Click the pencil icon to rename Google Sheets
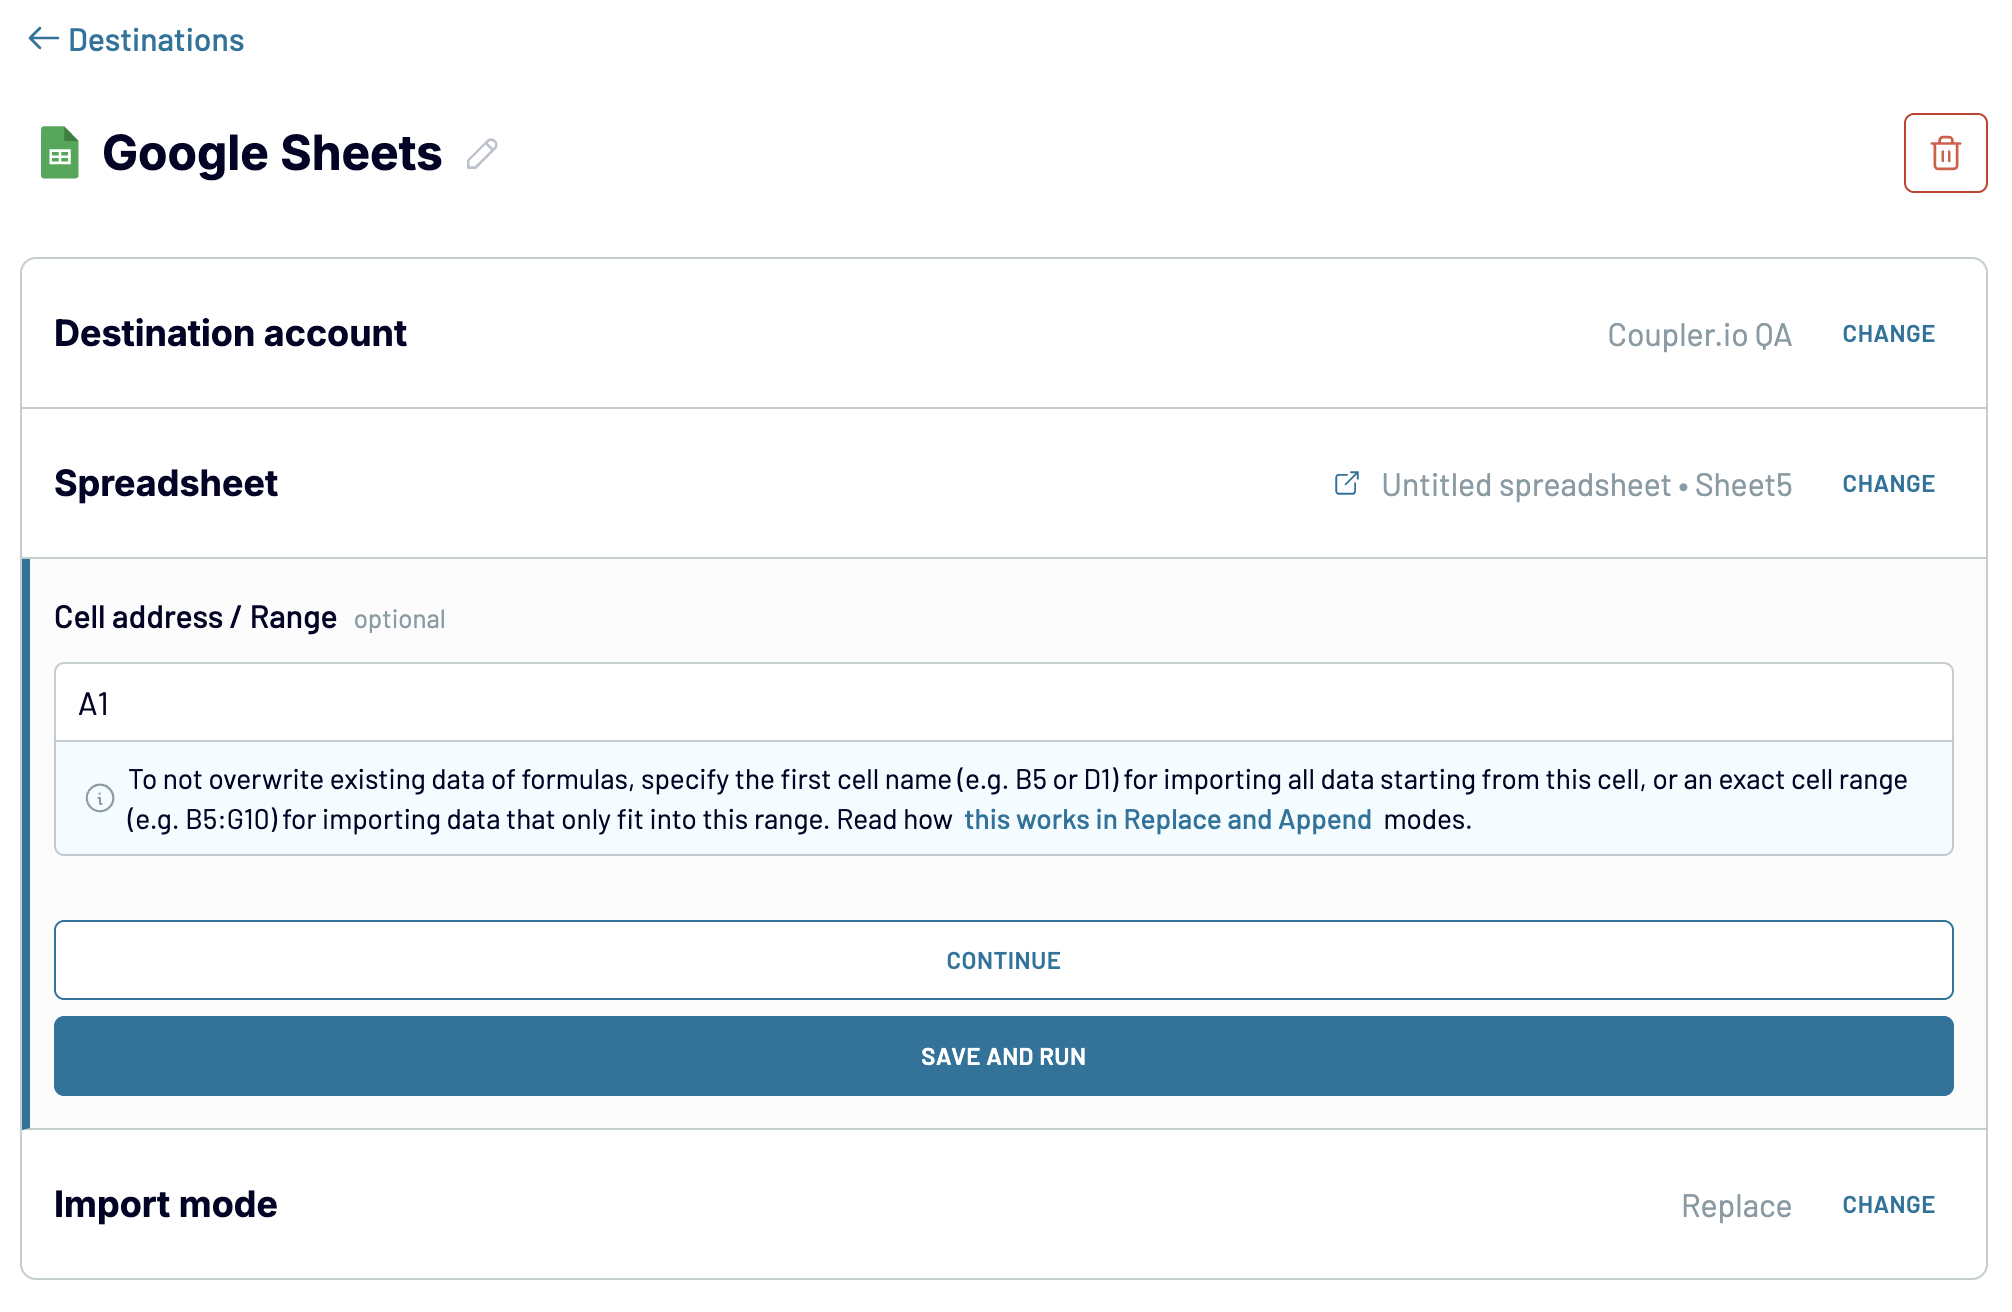This screenshot has width=2012, height=1312. point(482,154)
